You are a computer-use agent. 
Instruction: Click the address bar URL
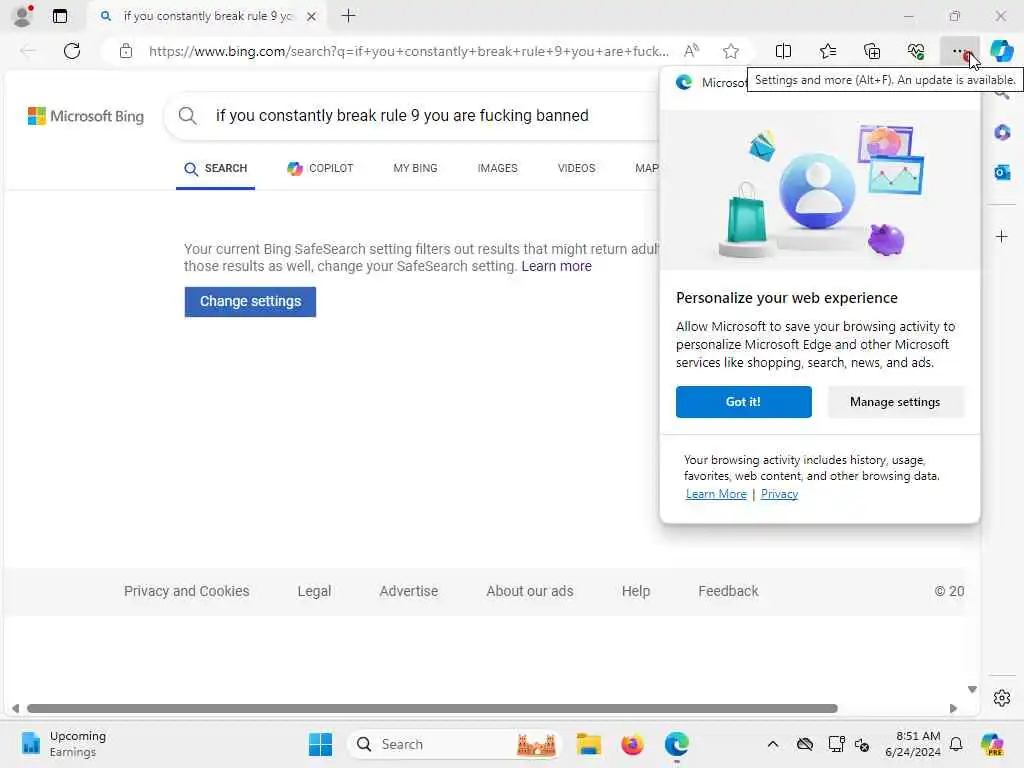click(x=409, y=51)
